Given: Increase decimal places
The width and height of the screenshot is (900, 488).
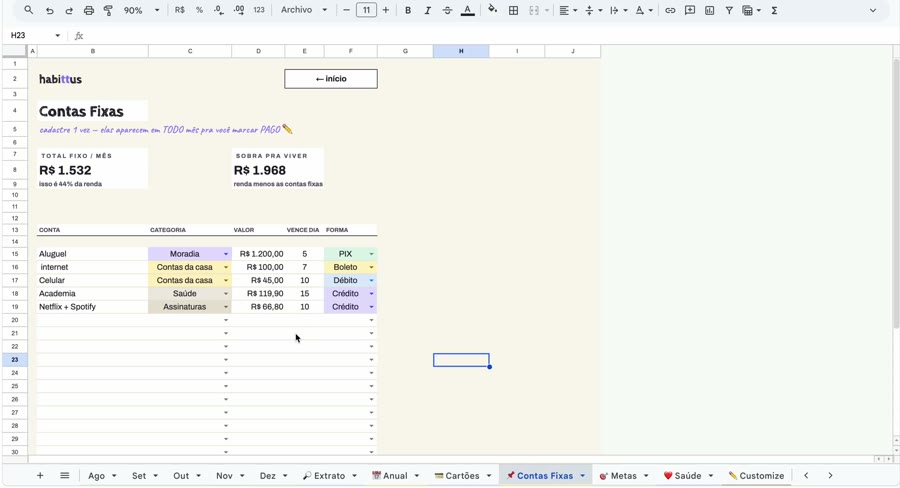Looking at the screenshot, I should 239,10.
